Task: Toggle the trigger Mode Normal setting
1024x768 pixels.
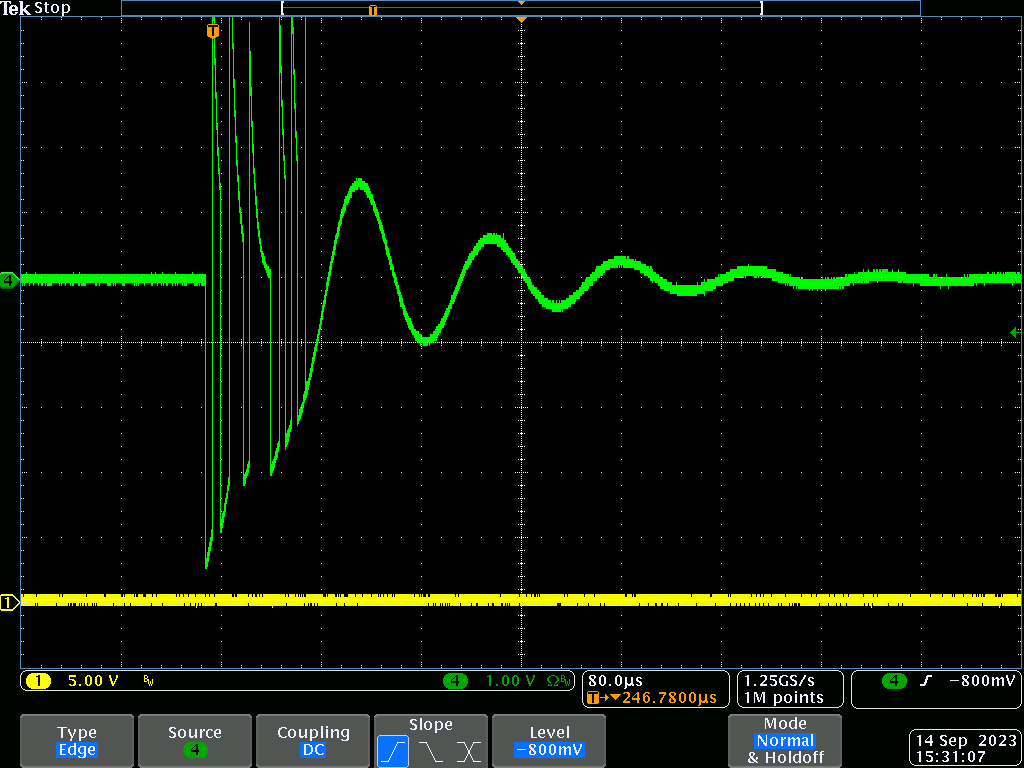Action: pos(784,740)
